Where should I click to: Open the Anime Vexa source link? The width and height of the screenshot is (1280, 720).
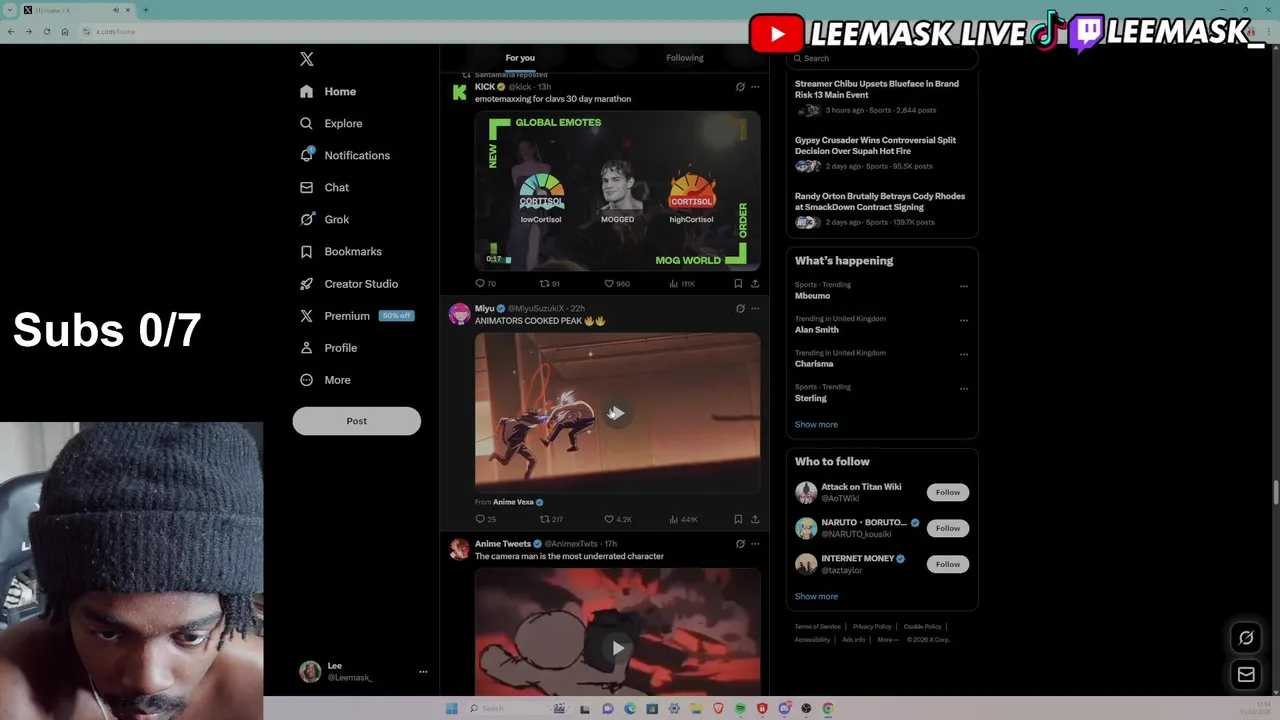coord(518,502)
